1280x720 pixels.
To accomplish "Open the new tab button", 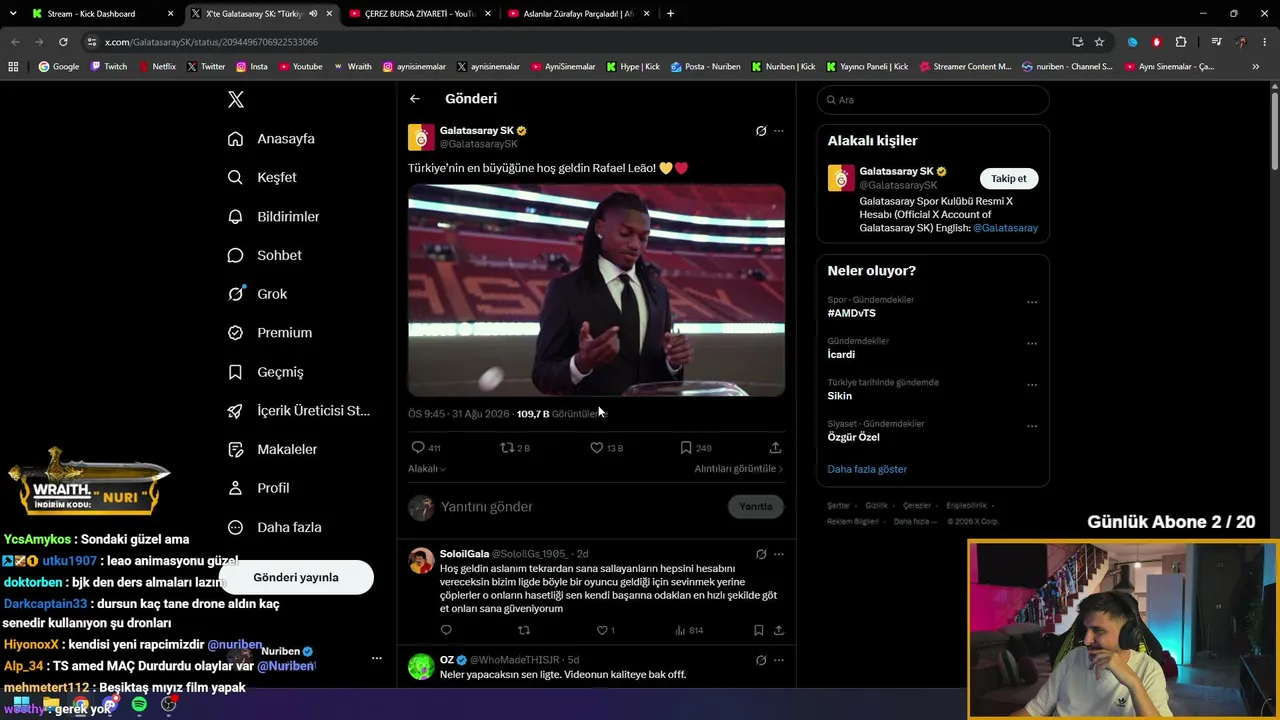I will tap(670, 14).
